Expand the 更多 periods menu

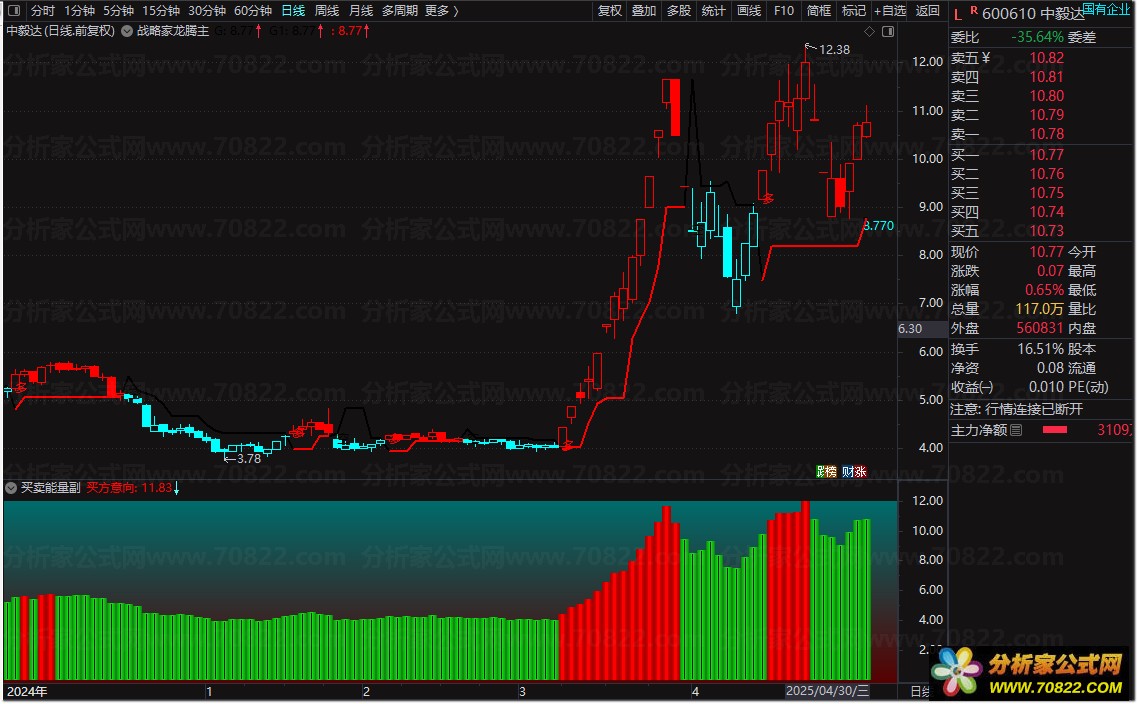click(x=442, y=10)
